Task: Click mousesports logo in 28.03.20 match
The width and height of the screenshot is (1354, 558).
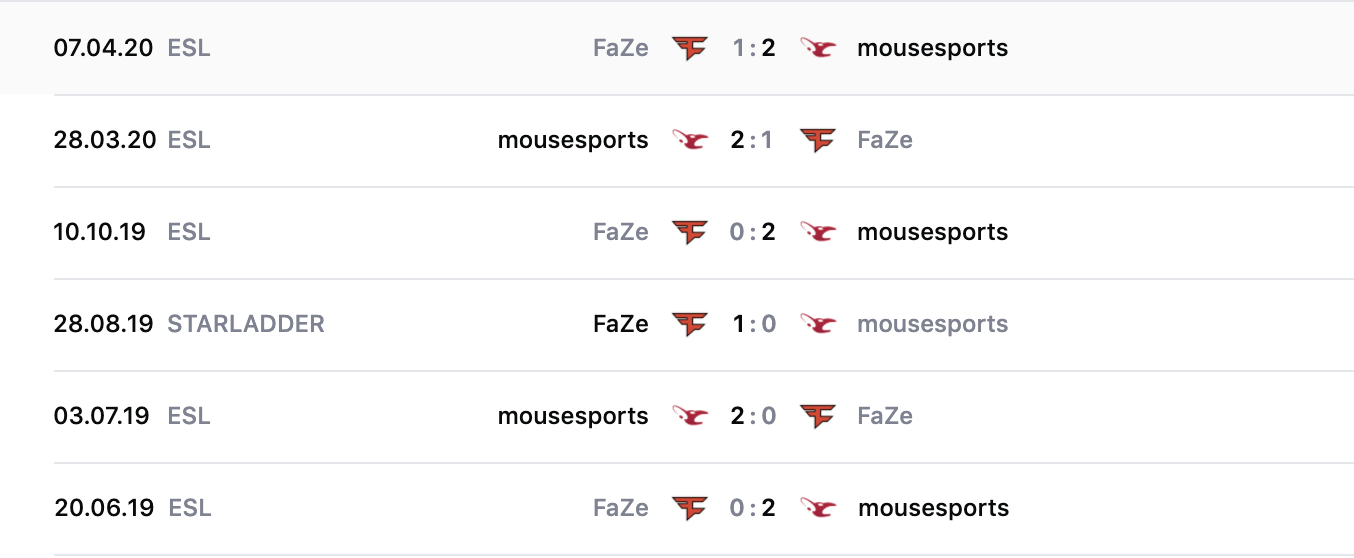Action: point(690,140)
